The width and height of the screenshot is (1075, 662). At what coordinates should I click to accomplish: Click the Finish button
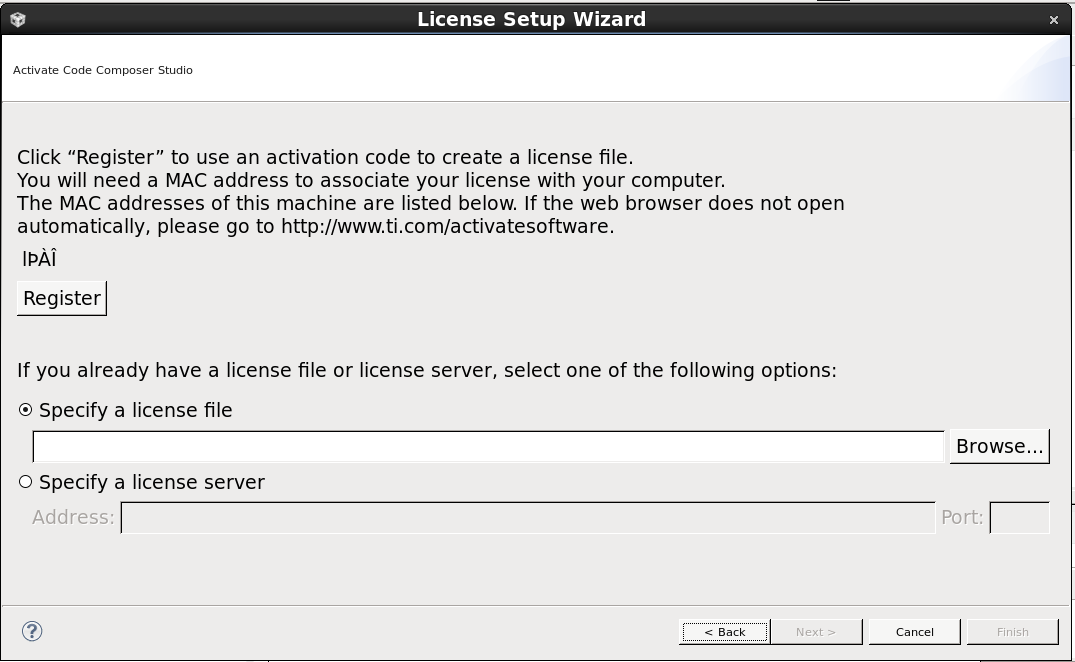coord(1013,632)
